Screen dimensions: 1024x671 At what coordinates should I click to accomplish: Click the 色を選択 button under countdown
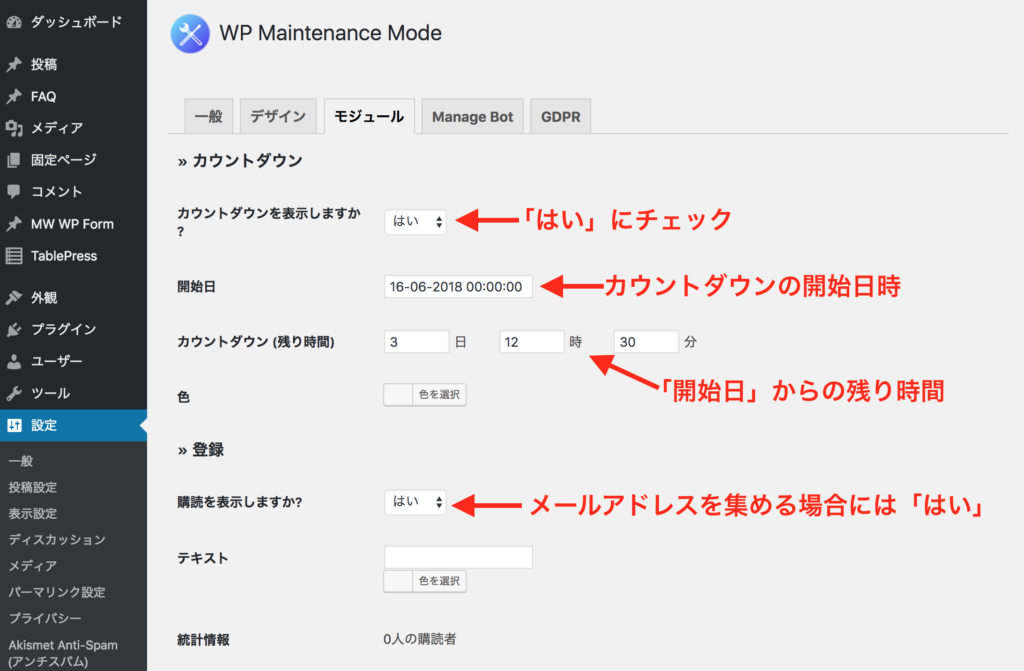[425, 395]
